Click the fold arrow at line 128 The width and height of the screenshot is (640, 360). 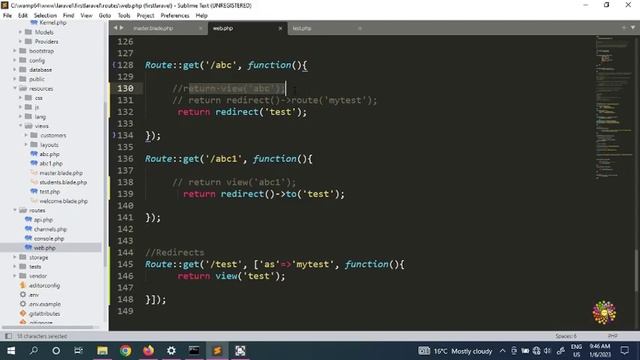(x=114, y=65)
